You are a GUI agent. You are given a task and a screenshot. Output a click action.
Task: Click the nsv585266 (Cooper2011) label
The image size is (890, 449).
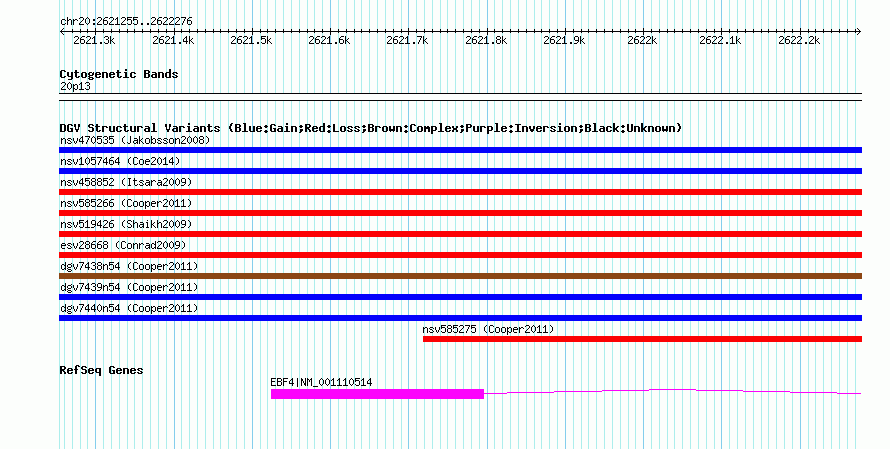(x=126, y=203)
